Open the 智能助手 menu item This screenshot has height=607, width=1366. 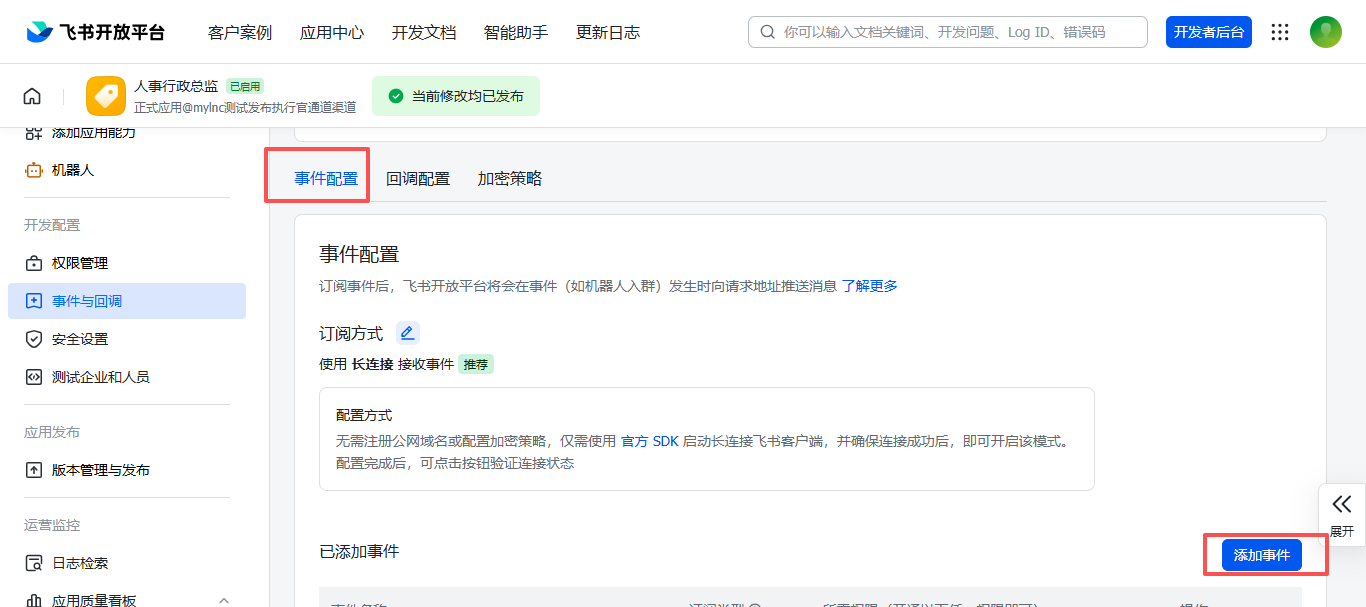point(516,32)
